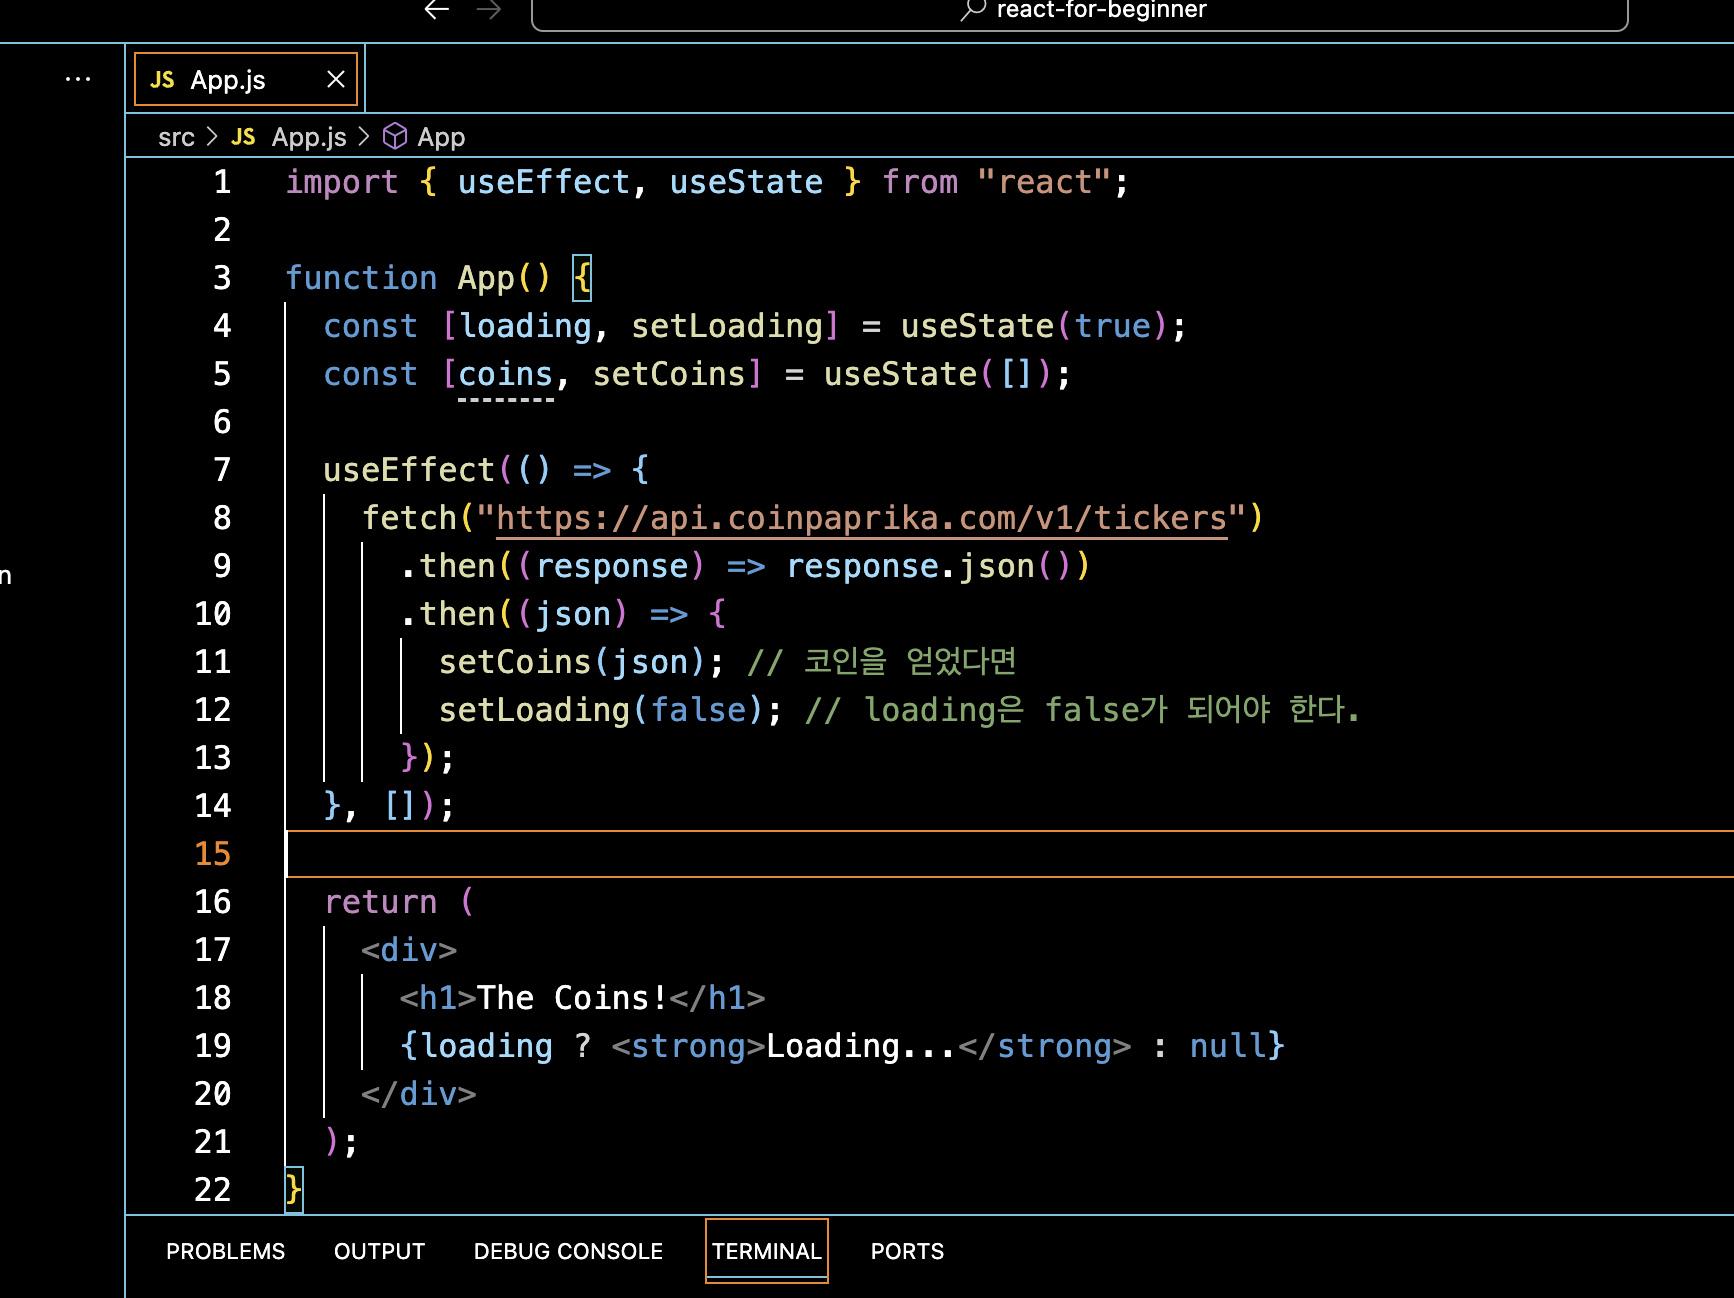Switch to the OUTPUT panel tab
Image resolution: width=1734 pixels, height=1298 pixels.
coord(379,1251)
